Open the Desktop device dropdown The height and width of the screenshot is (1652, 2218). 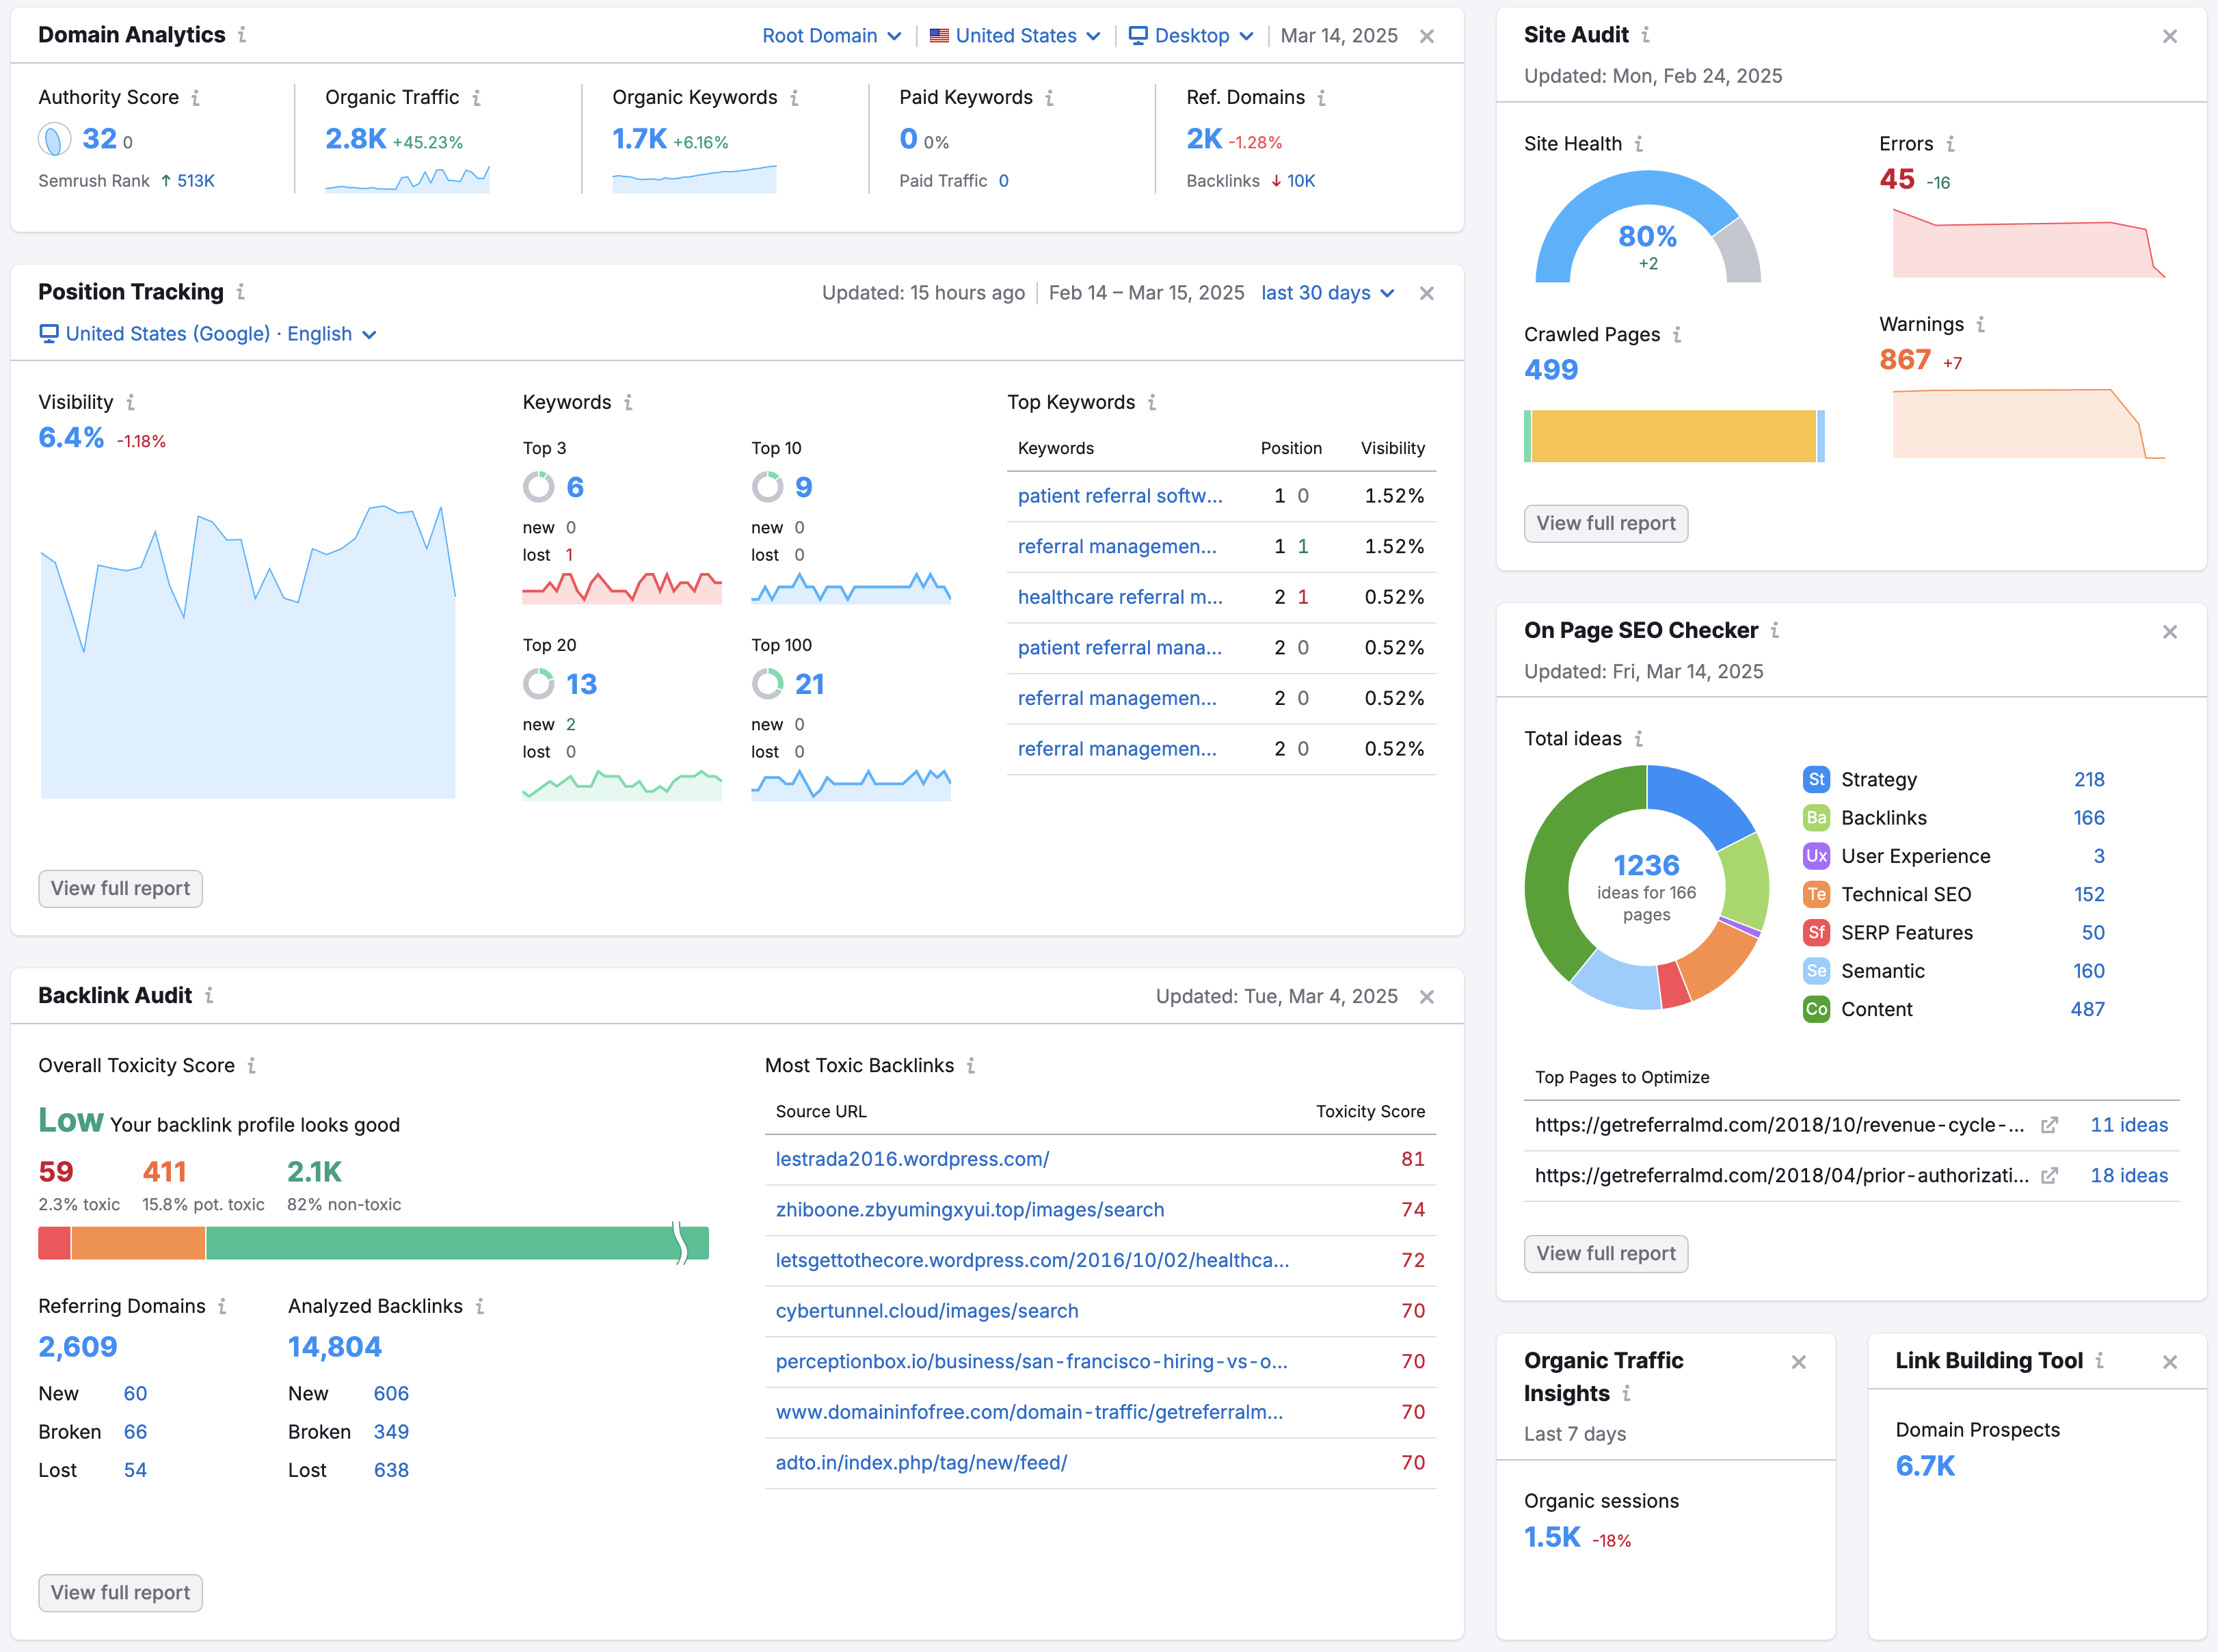(1191, 36)
